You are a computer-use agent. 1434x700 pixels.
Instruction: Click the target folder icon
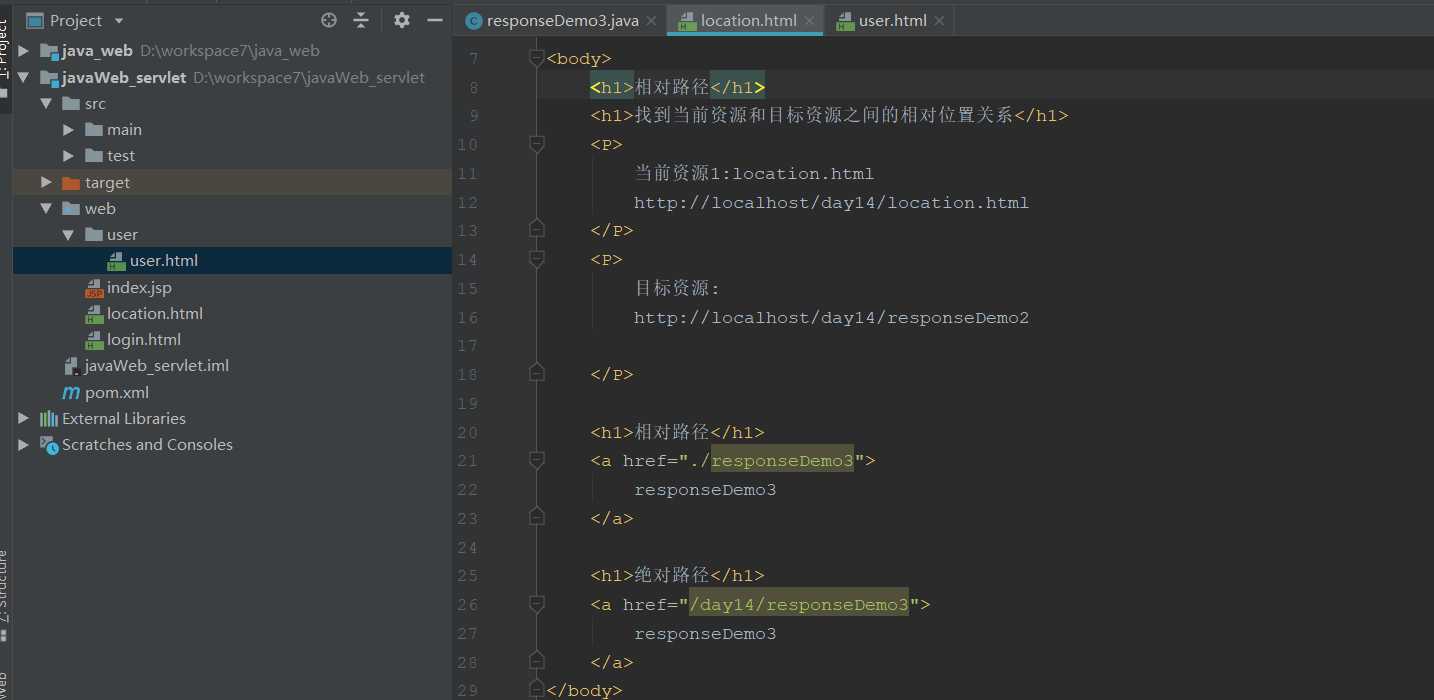click(70, 182)
